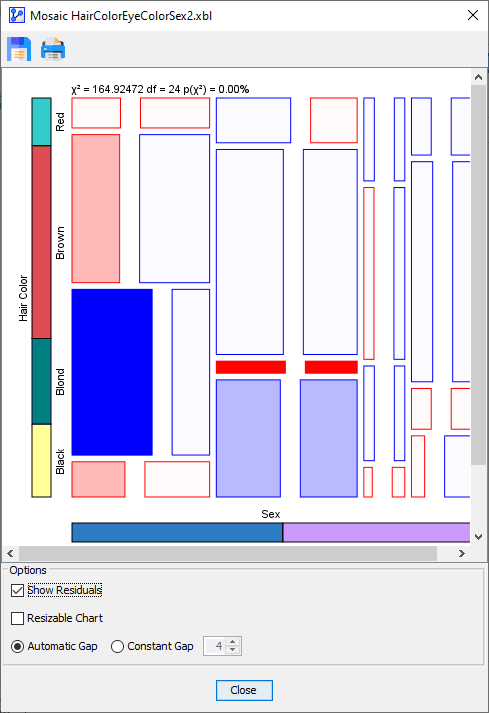
Task: Click the purple segment of Sex bar
Action: tap(377, 532)
